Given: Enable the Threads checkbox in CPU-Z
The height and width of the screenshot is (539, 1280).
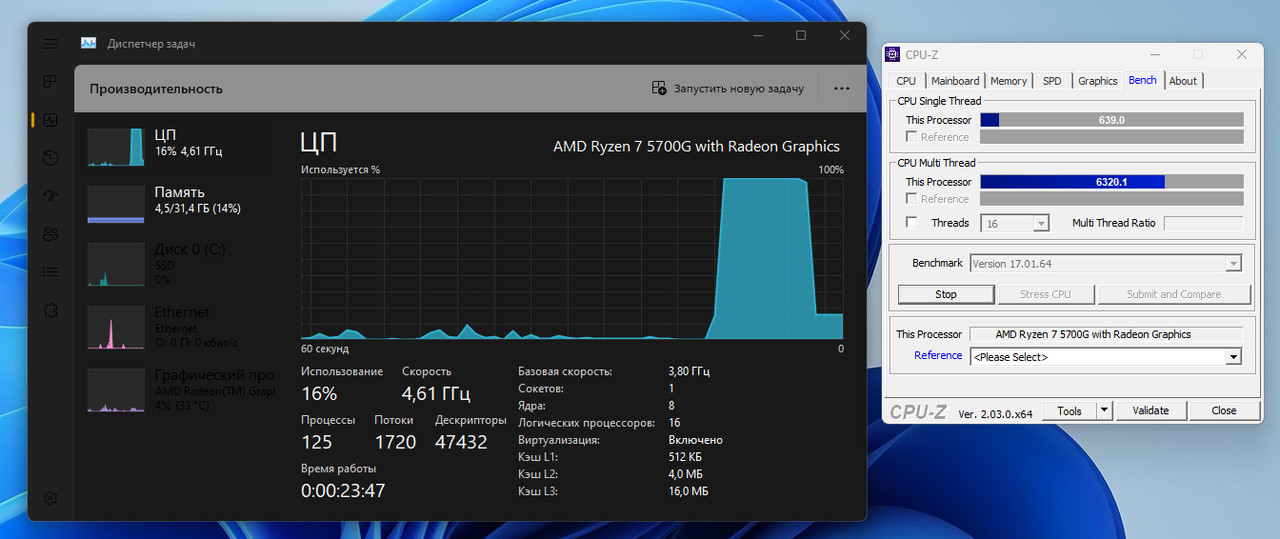Looking at the screenshot, I should 911,223.
